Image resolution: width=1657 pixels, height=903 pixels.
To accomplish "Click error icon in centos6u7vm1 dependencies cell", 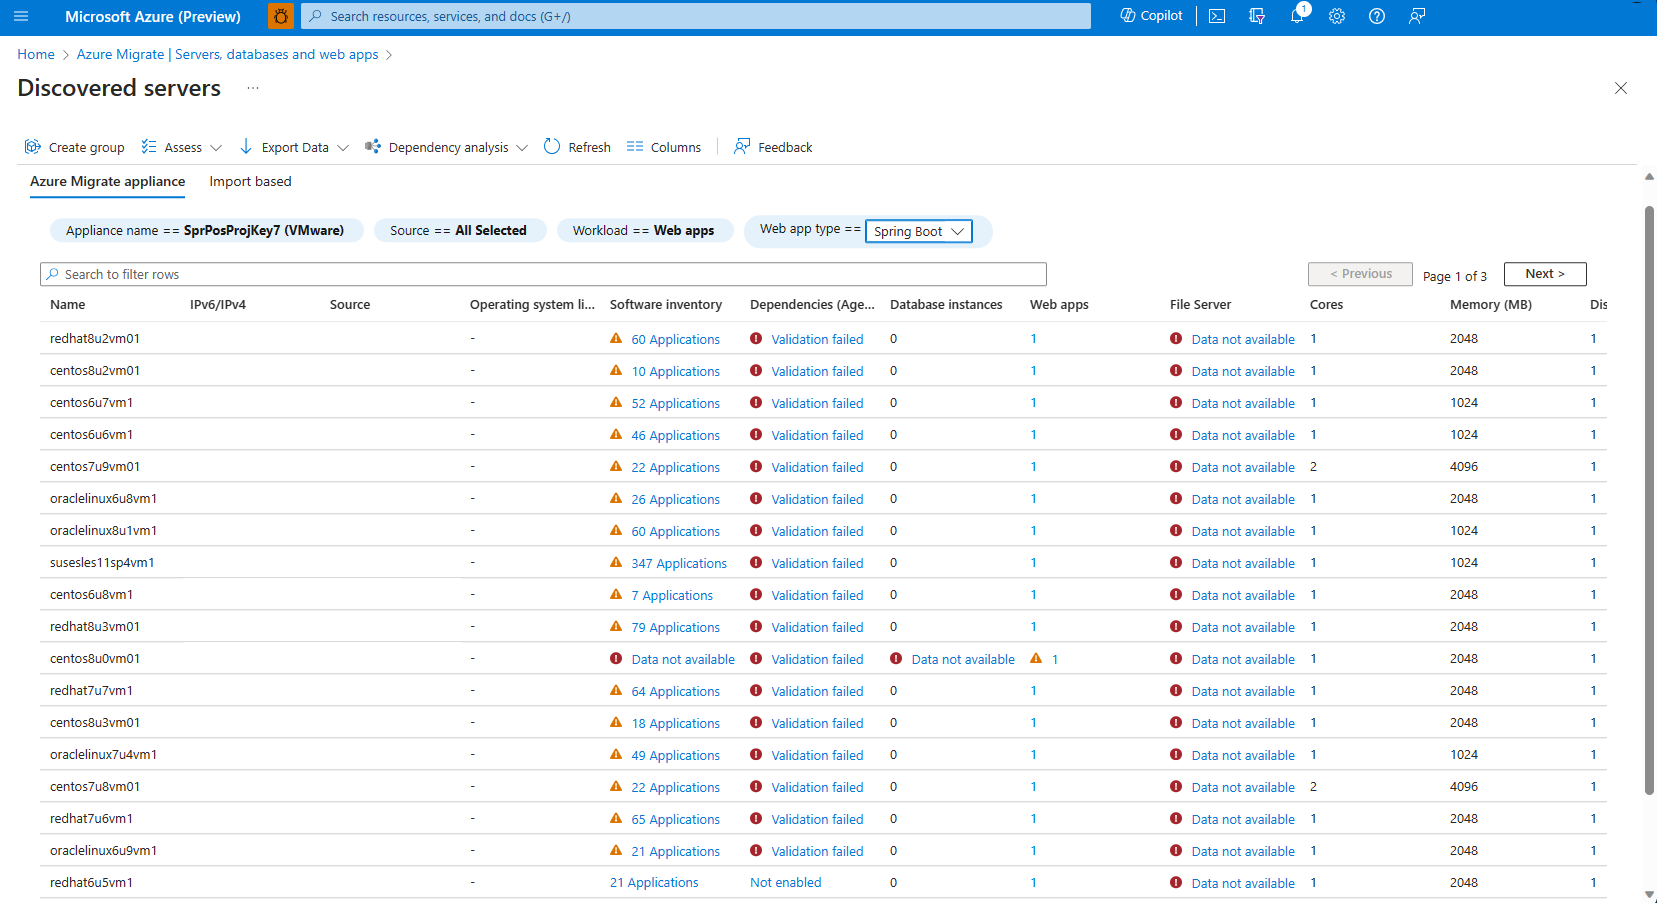I will [756, 403].
